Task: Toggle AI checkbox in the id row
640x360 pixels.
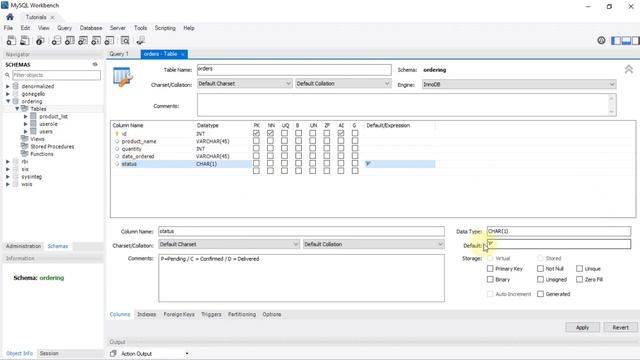Action: 341,133
